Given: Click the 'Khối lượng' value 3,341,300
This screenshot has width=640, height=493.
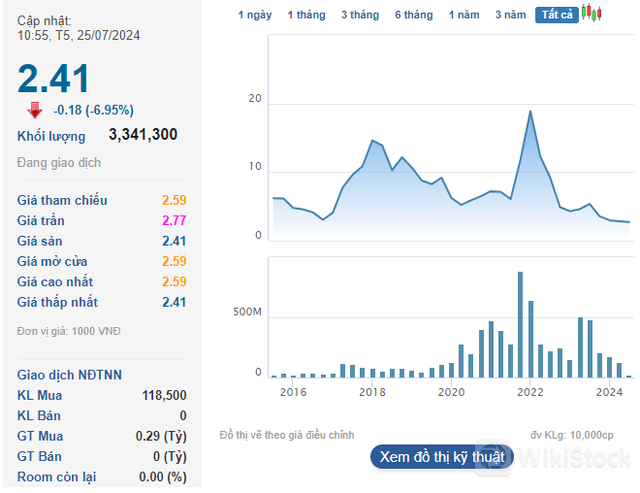Looking at the screenshot, I should pos(143,135).
